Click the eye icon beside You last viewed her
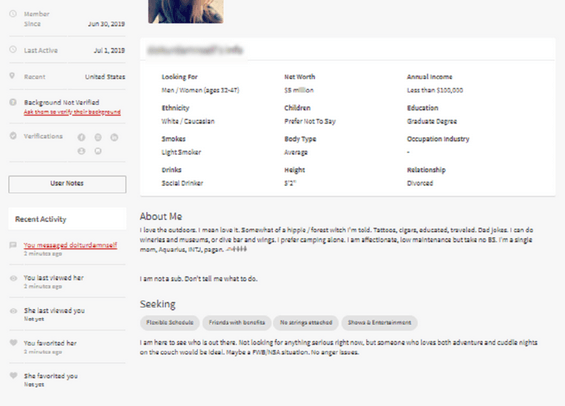565x406 pixels. click(13, 278)
